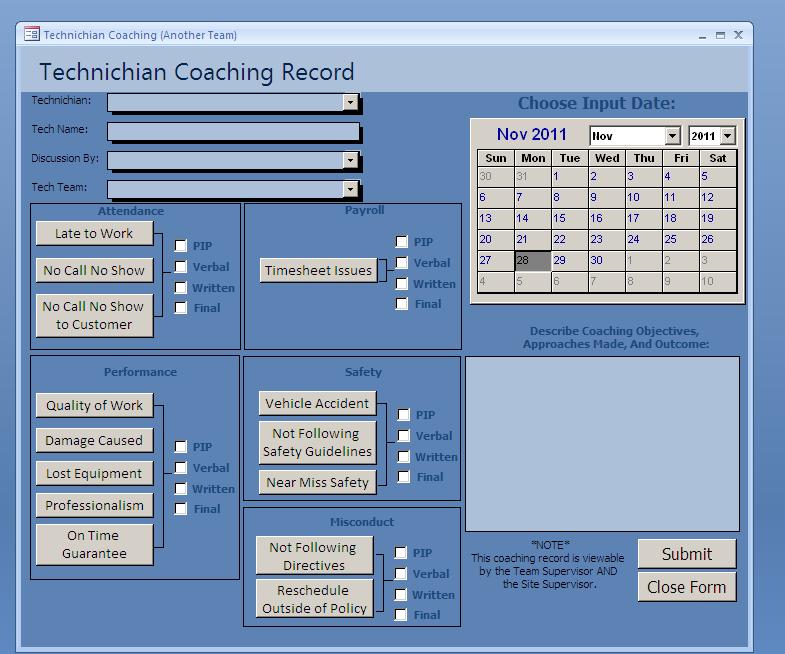The height and width of the screenshot is (654, 785).
Task: Open the calendar month dropdown showing Nov
Action: 672,136
